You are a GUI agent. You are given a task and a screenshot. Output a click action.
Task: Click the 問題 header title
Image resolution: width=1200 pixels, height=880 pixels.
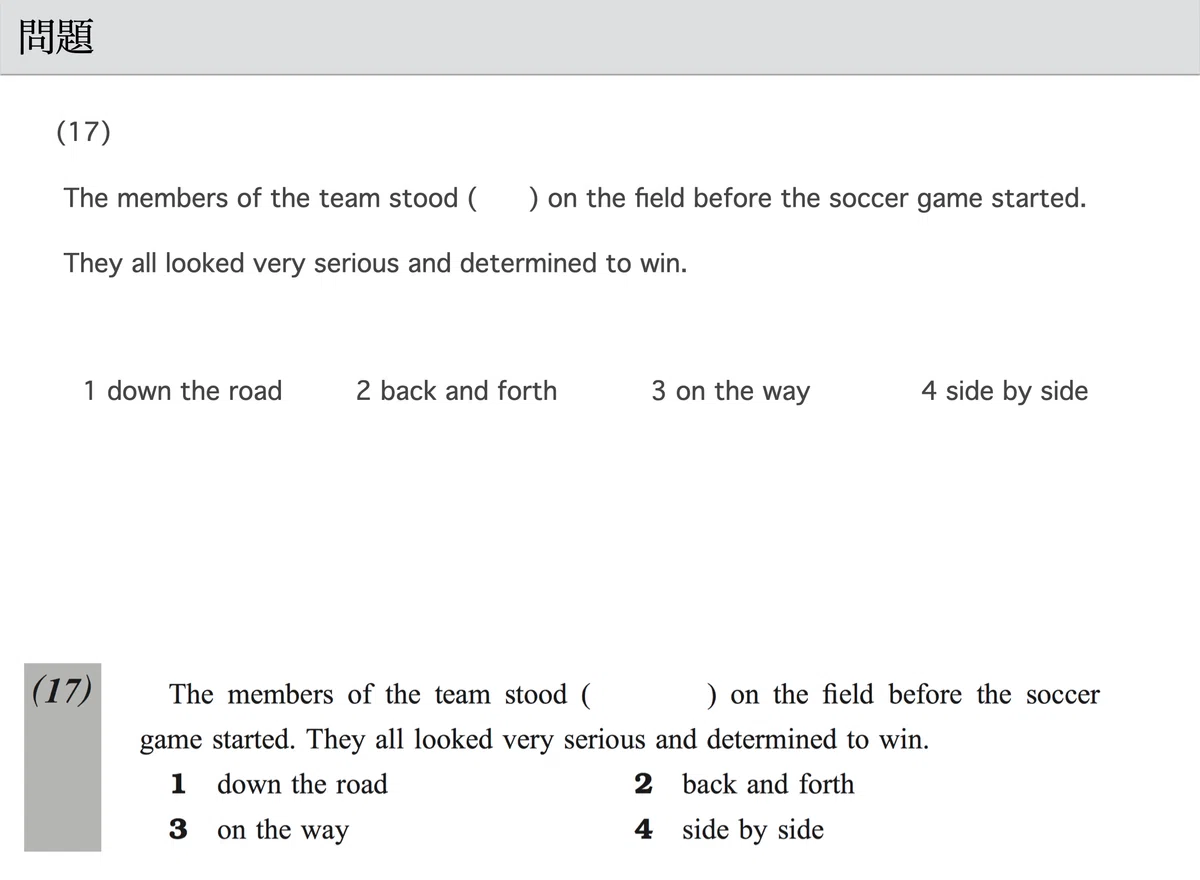(56, 38)
